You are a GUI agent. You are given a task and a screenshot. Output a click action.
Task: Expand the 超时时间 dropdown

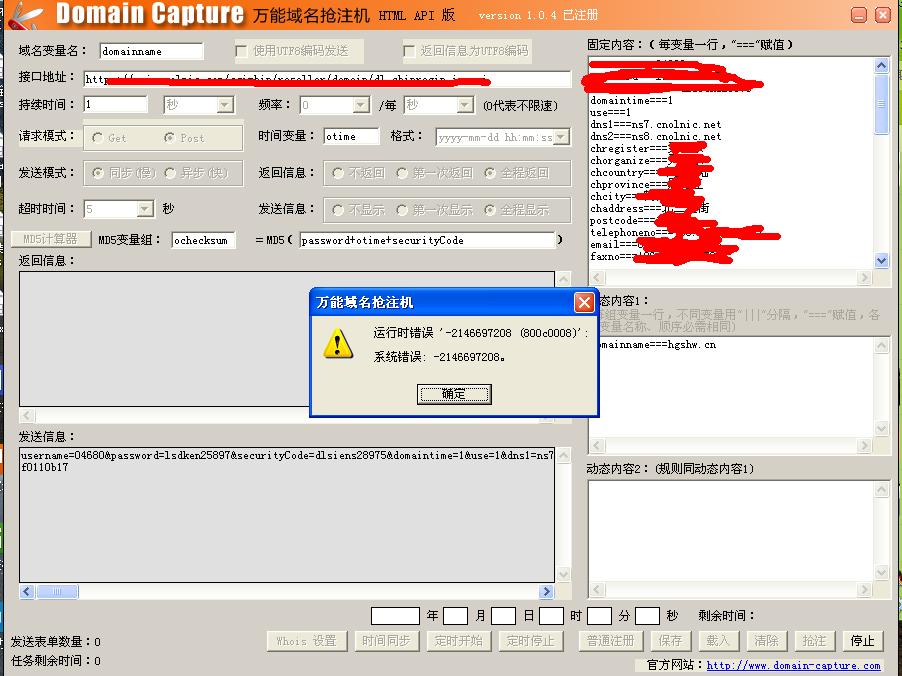(x=144, y=209)
